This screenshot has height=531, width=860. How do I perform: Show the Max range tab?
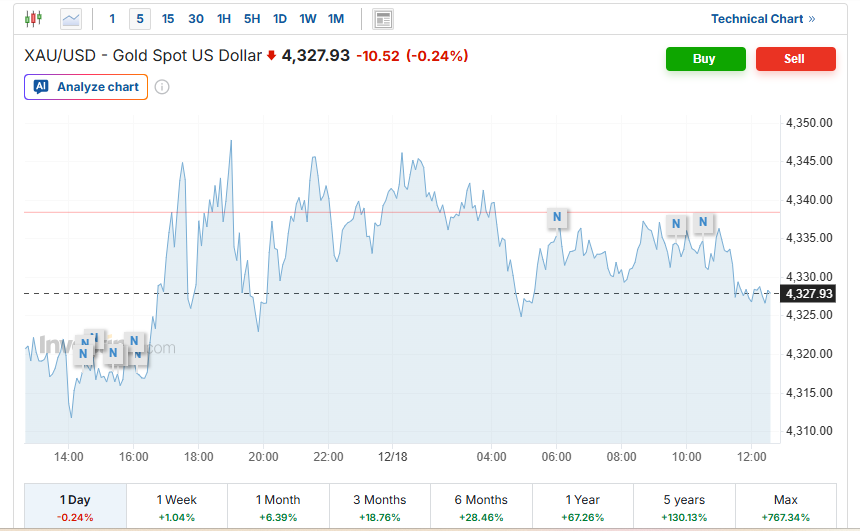(785, 507)
